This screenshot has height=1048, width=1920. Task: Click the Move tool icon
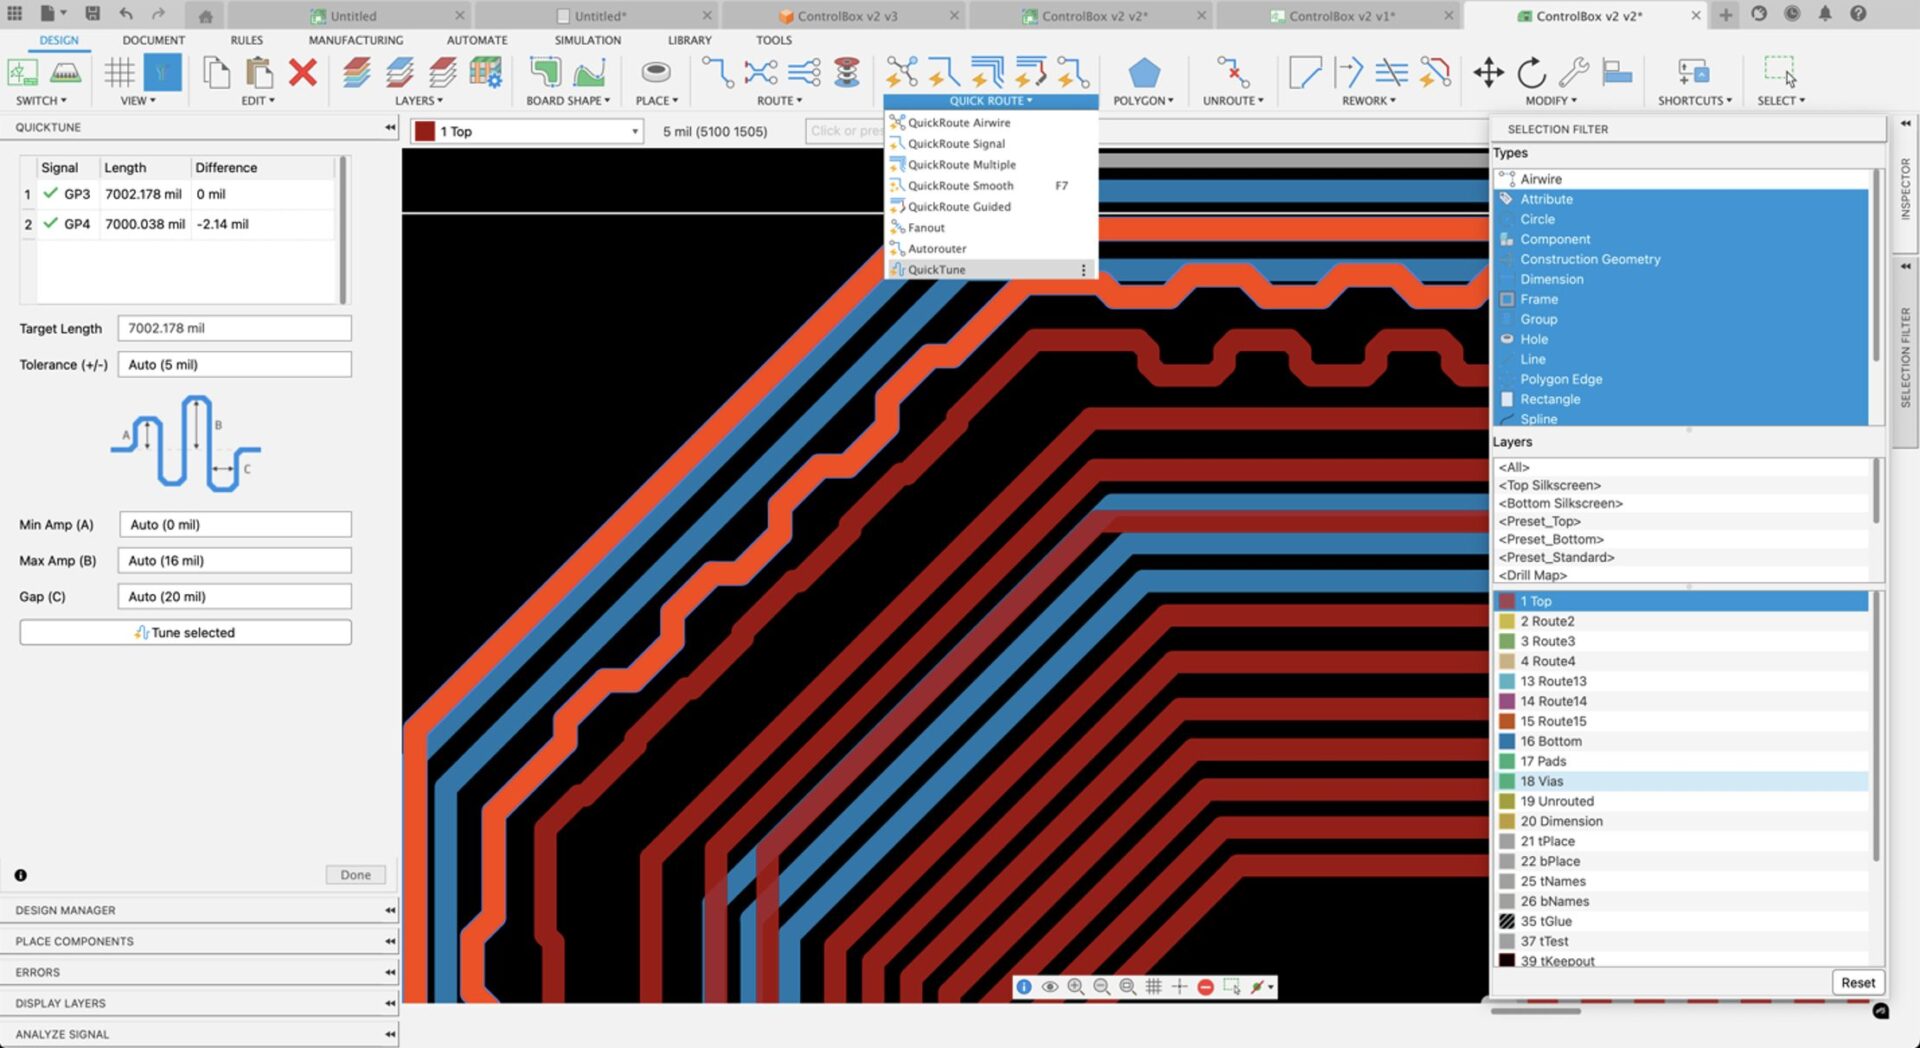[1488, 73]
